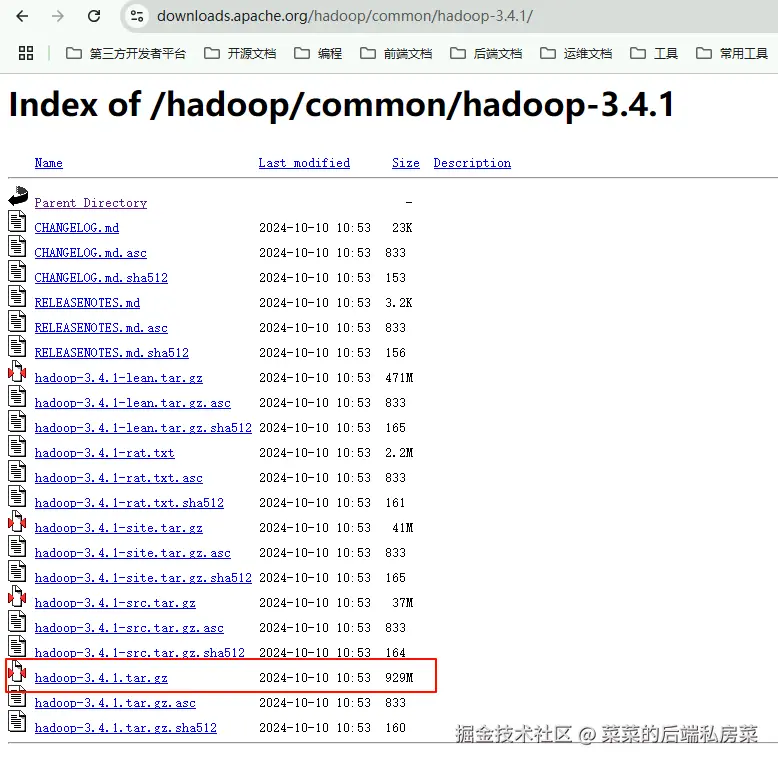Click the file icon beside RELEASENOTES.md.asc
Image resolution: width=778 pixels, height=765 pixels.
17,321
